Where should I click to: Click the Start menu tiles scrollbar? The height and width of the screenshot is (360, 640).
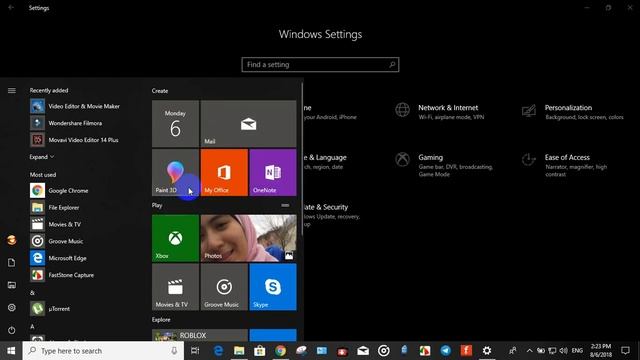(x=302, y=159)
